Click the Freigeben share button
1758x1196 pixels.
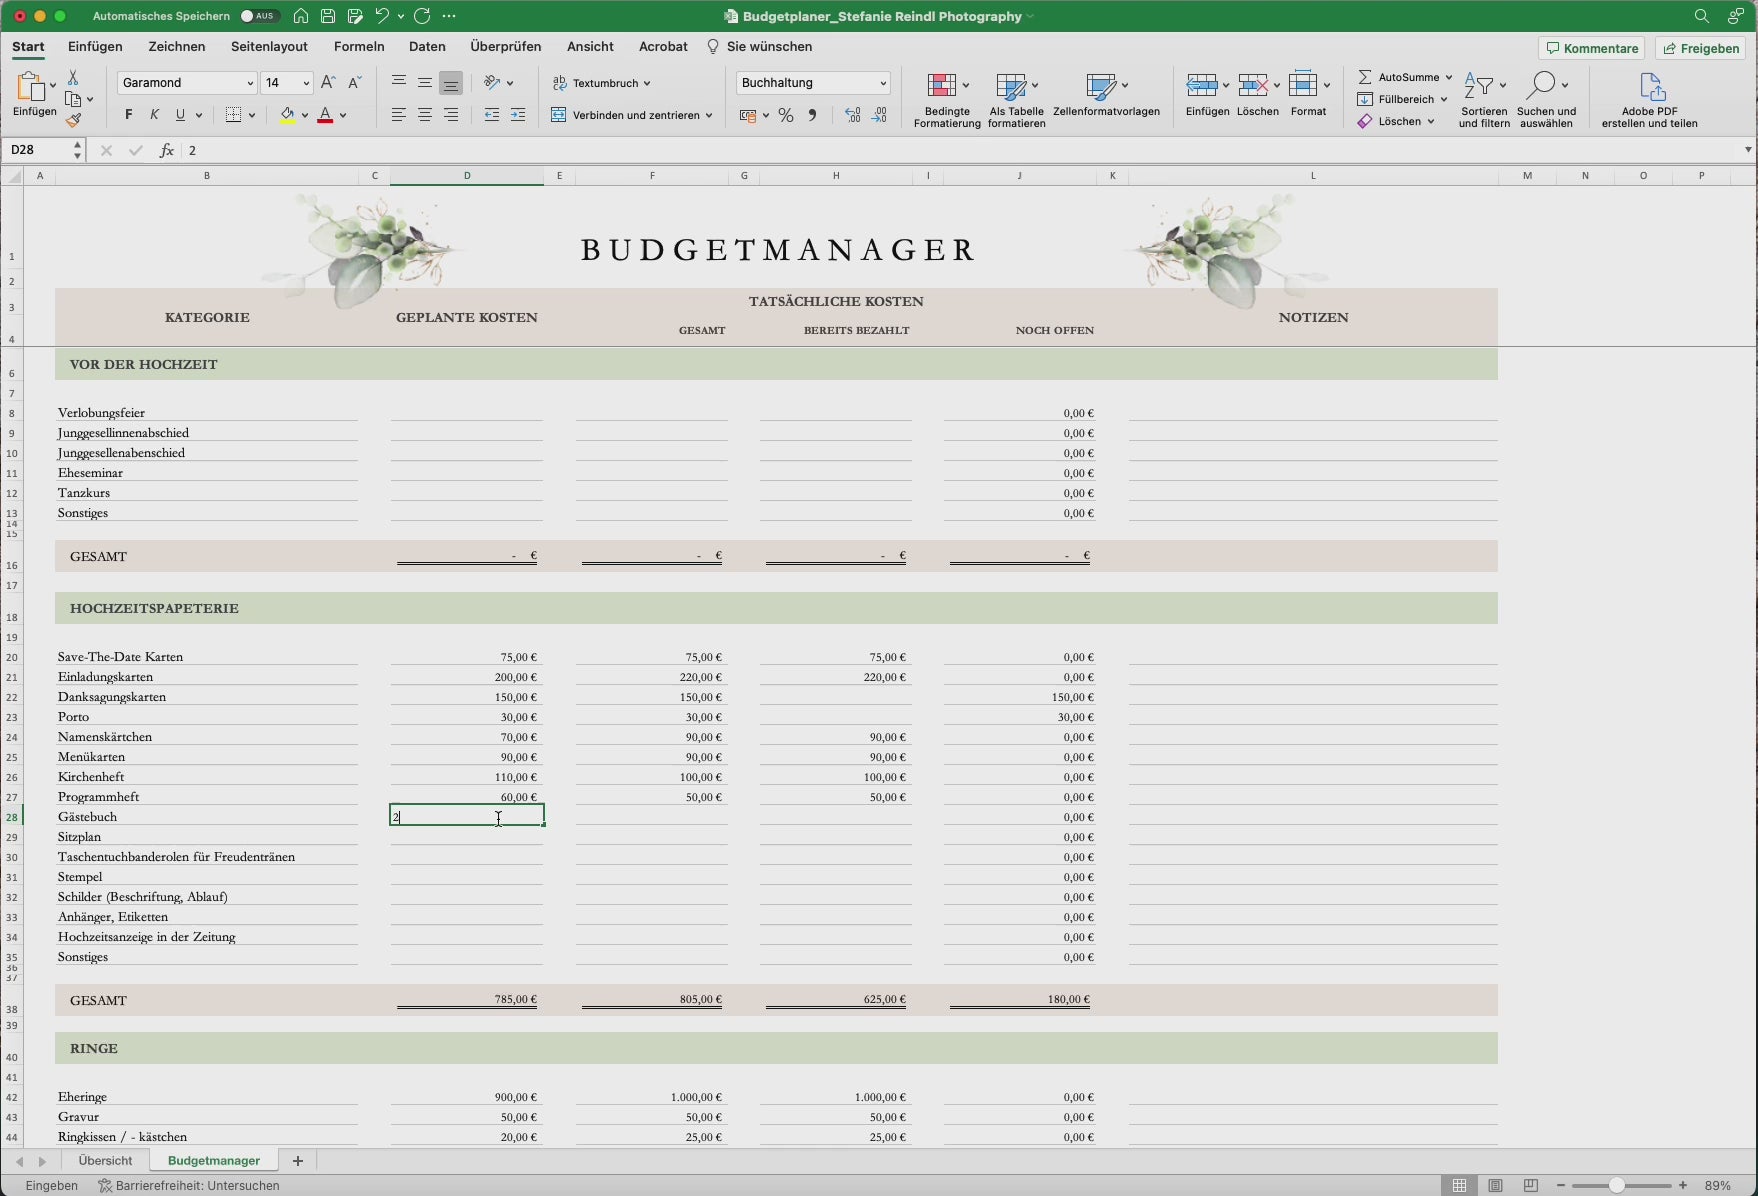click(1700, 48)
